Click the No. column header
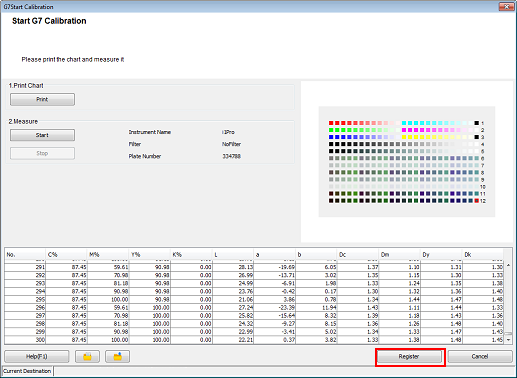517x378 pixels. [25, 254]
